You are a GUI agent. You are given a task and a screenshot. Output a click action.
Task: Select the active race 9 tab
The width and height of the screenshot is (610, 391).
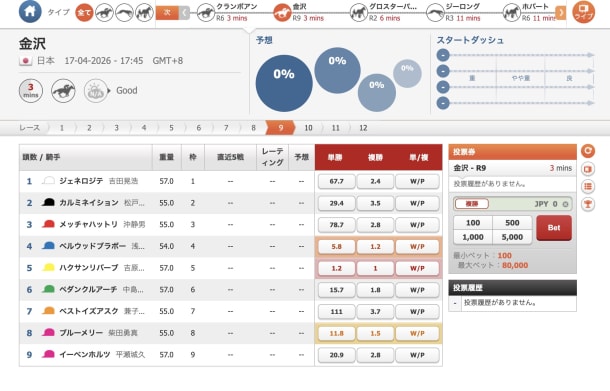click(x=280, y=128)
